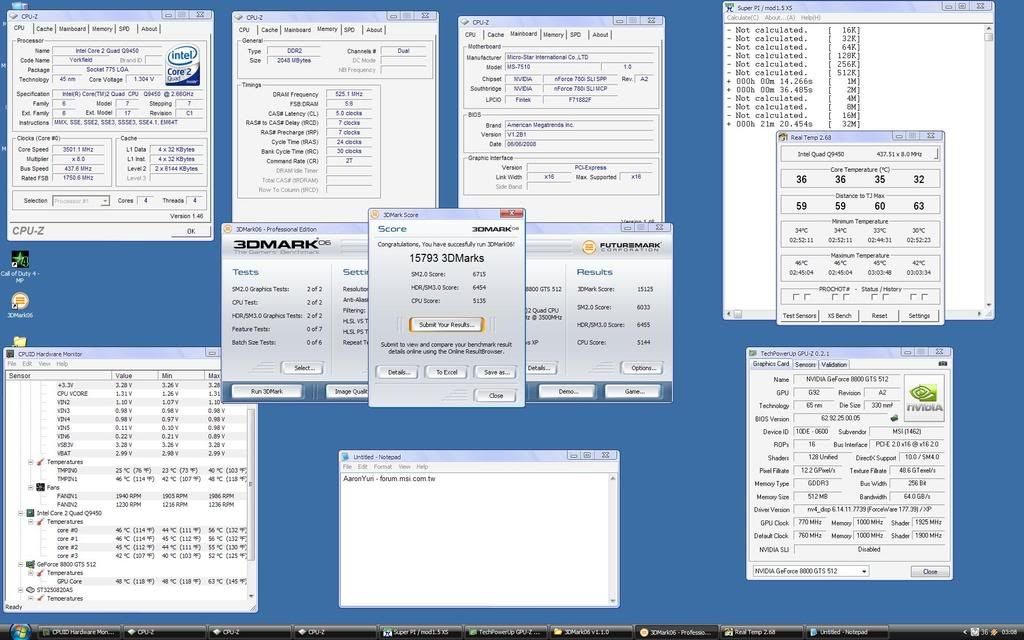Click the Select... button under Tests
1024x640 pixels.
tap(304, 368)
